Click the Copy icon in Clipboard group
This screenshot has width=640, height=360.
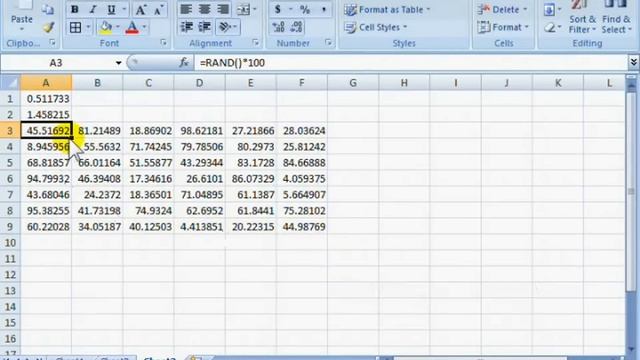pos(48,9)
